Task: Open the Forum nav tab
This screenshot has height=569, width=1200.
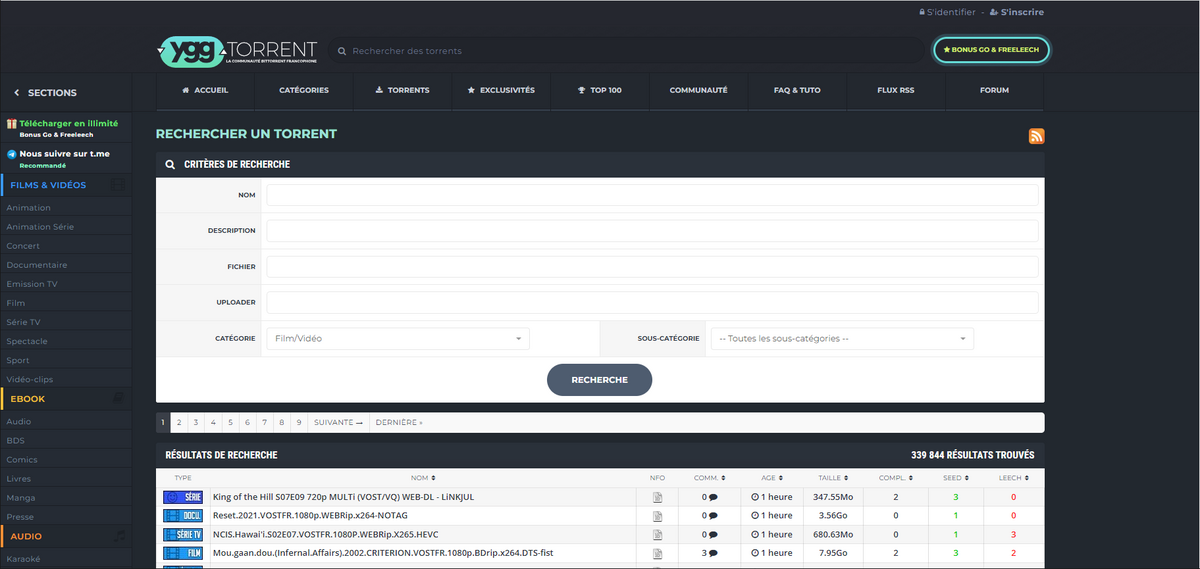Action: tap(994, 90)
